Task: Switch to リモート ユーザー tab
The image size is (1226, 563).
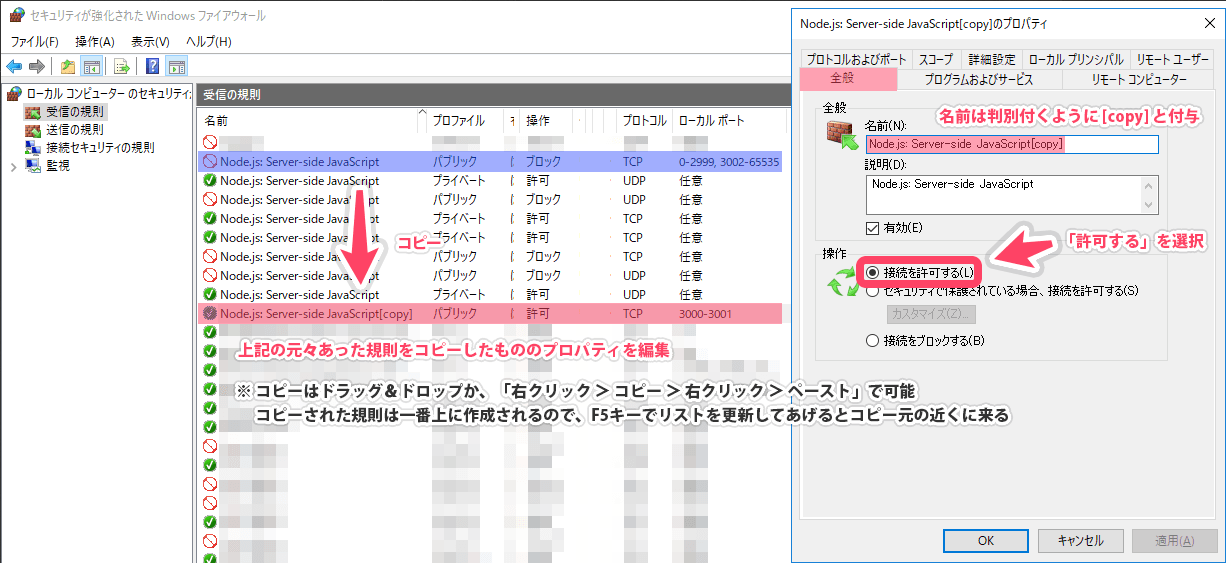Action: 1170,59
